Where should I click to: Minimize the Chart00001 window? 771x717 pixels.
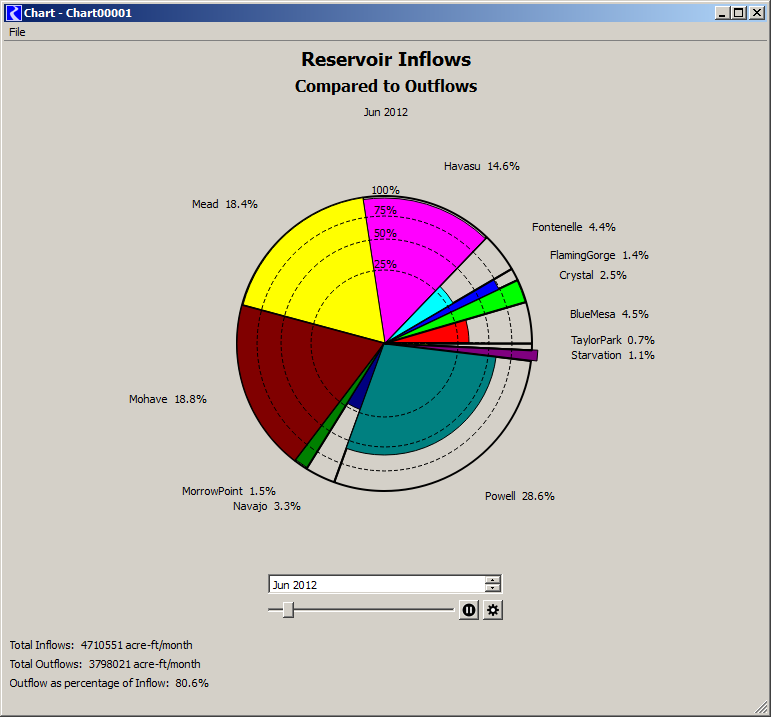pyautogui.click(x=722, y=13)
